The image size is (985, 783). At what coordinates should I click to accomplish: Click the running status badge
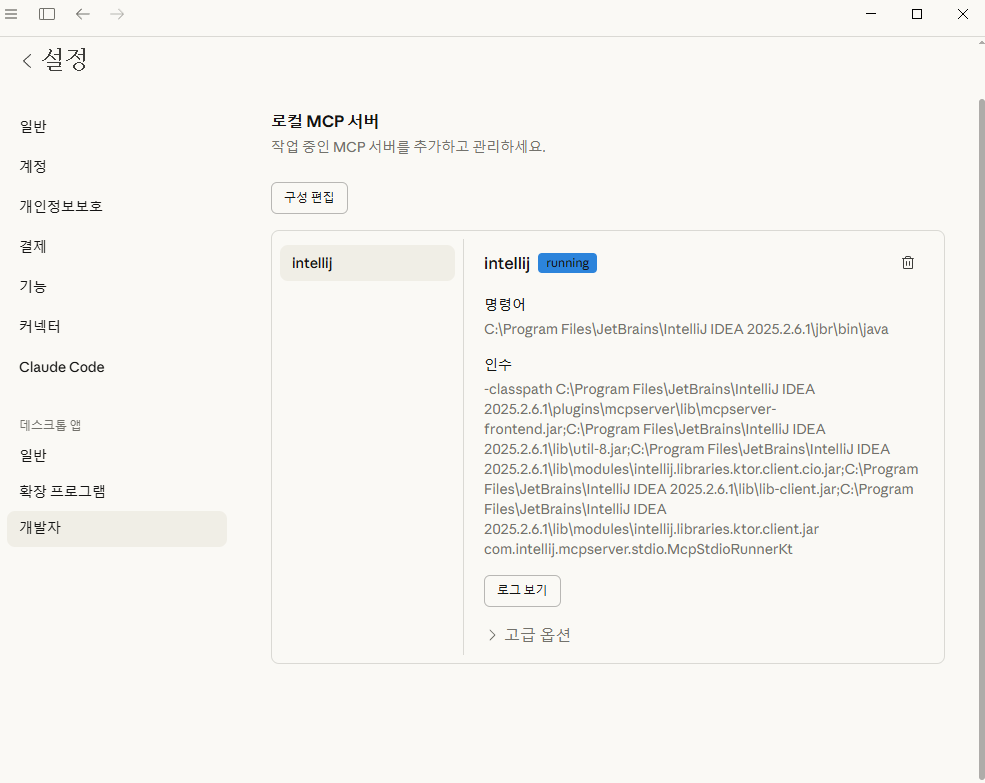(567, 263)
